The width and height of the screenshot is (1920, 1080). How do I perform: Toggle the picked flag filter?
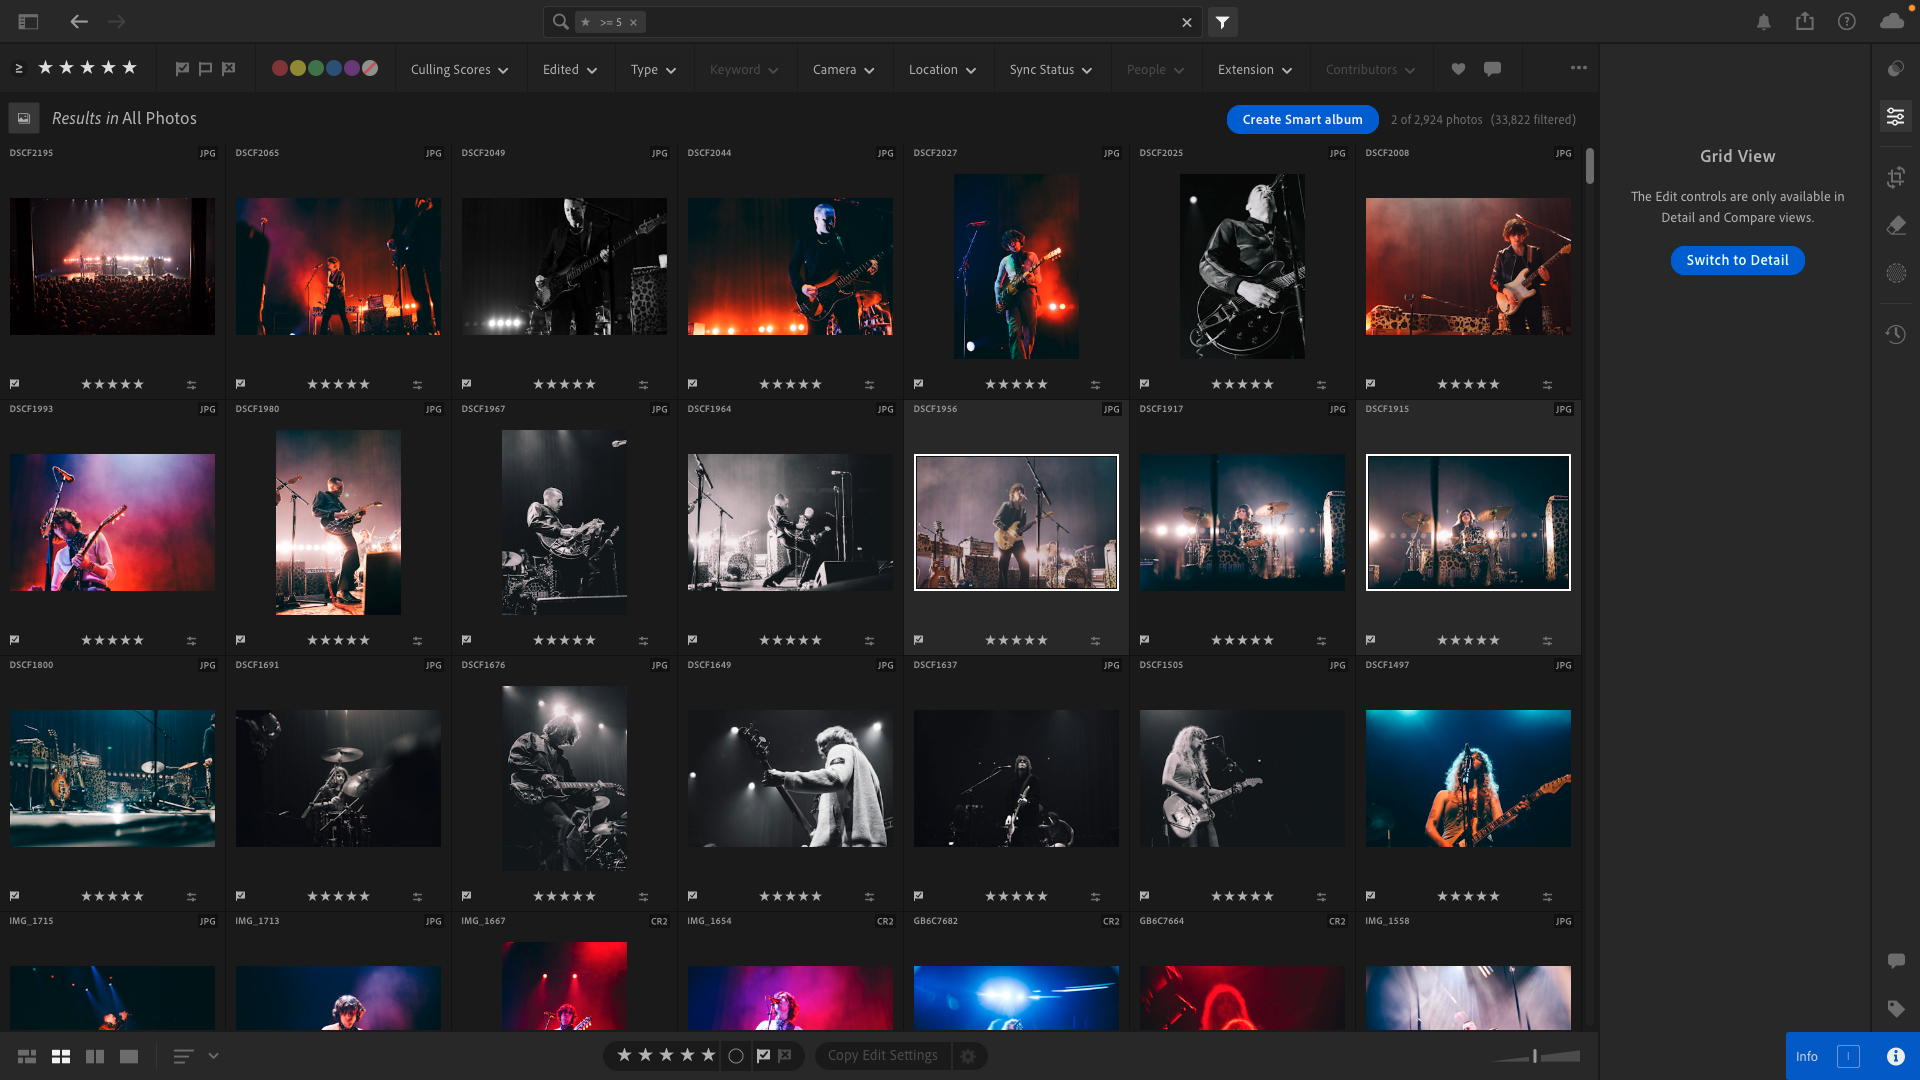[x=182, y=69]
